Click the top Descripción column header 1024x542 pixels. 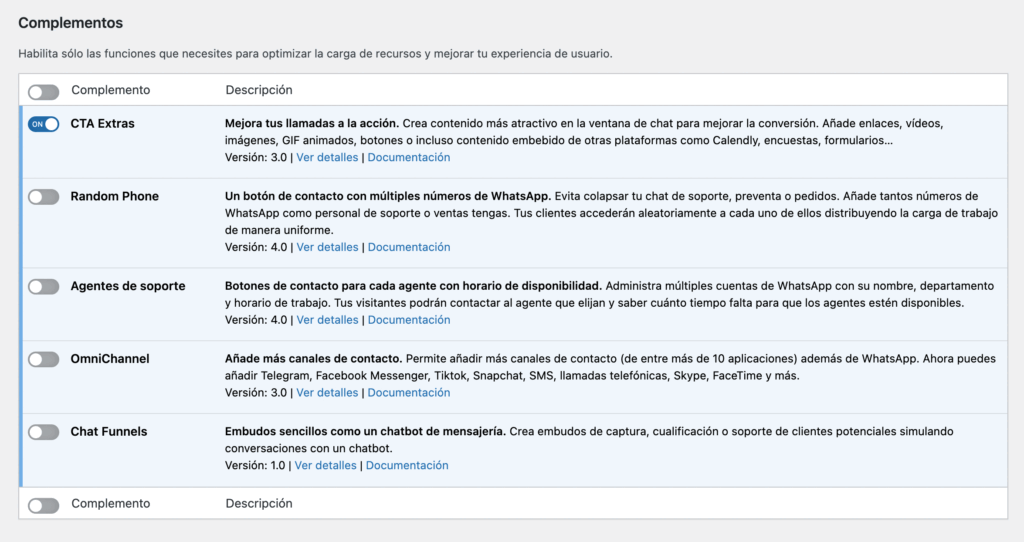pos(258,90)
